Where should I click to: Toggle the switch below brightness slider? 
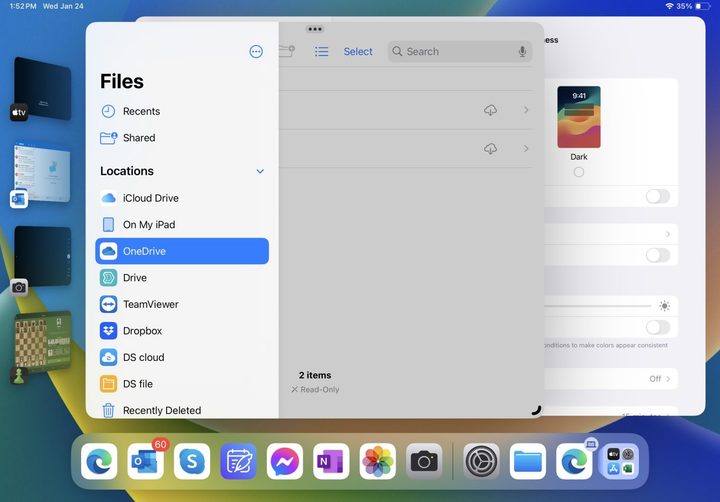tap(658, 327)
